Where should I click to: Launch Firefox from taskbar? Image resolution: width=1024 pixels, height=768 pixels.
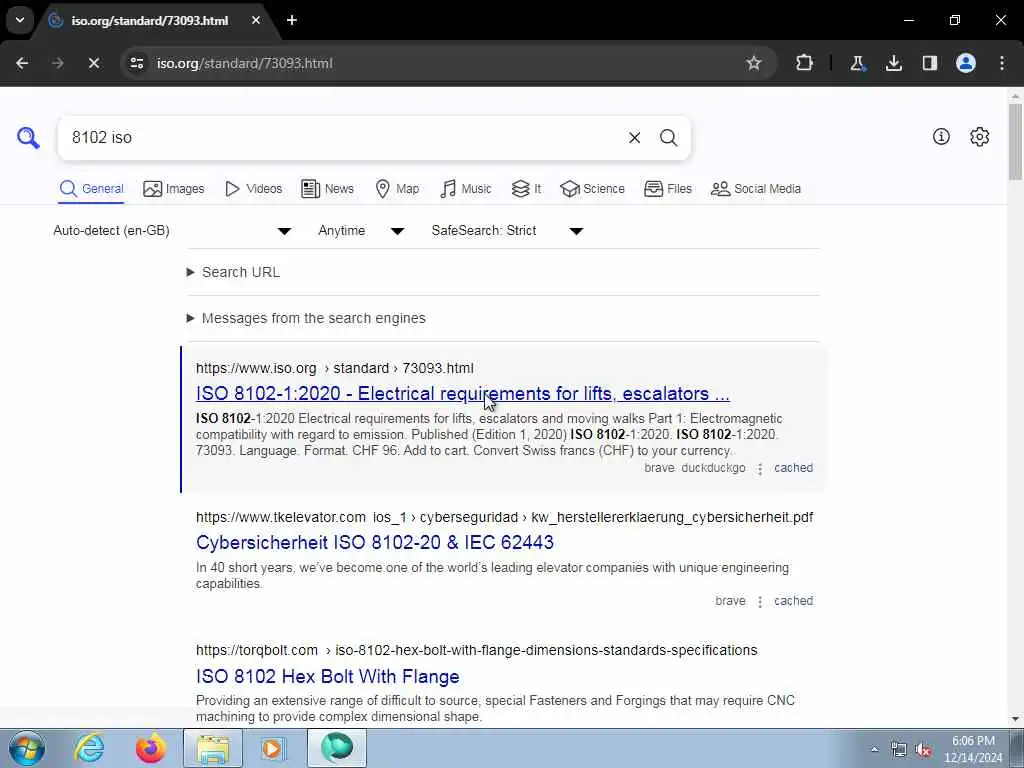click(x=151, y=748)
